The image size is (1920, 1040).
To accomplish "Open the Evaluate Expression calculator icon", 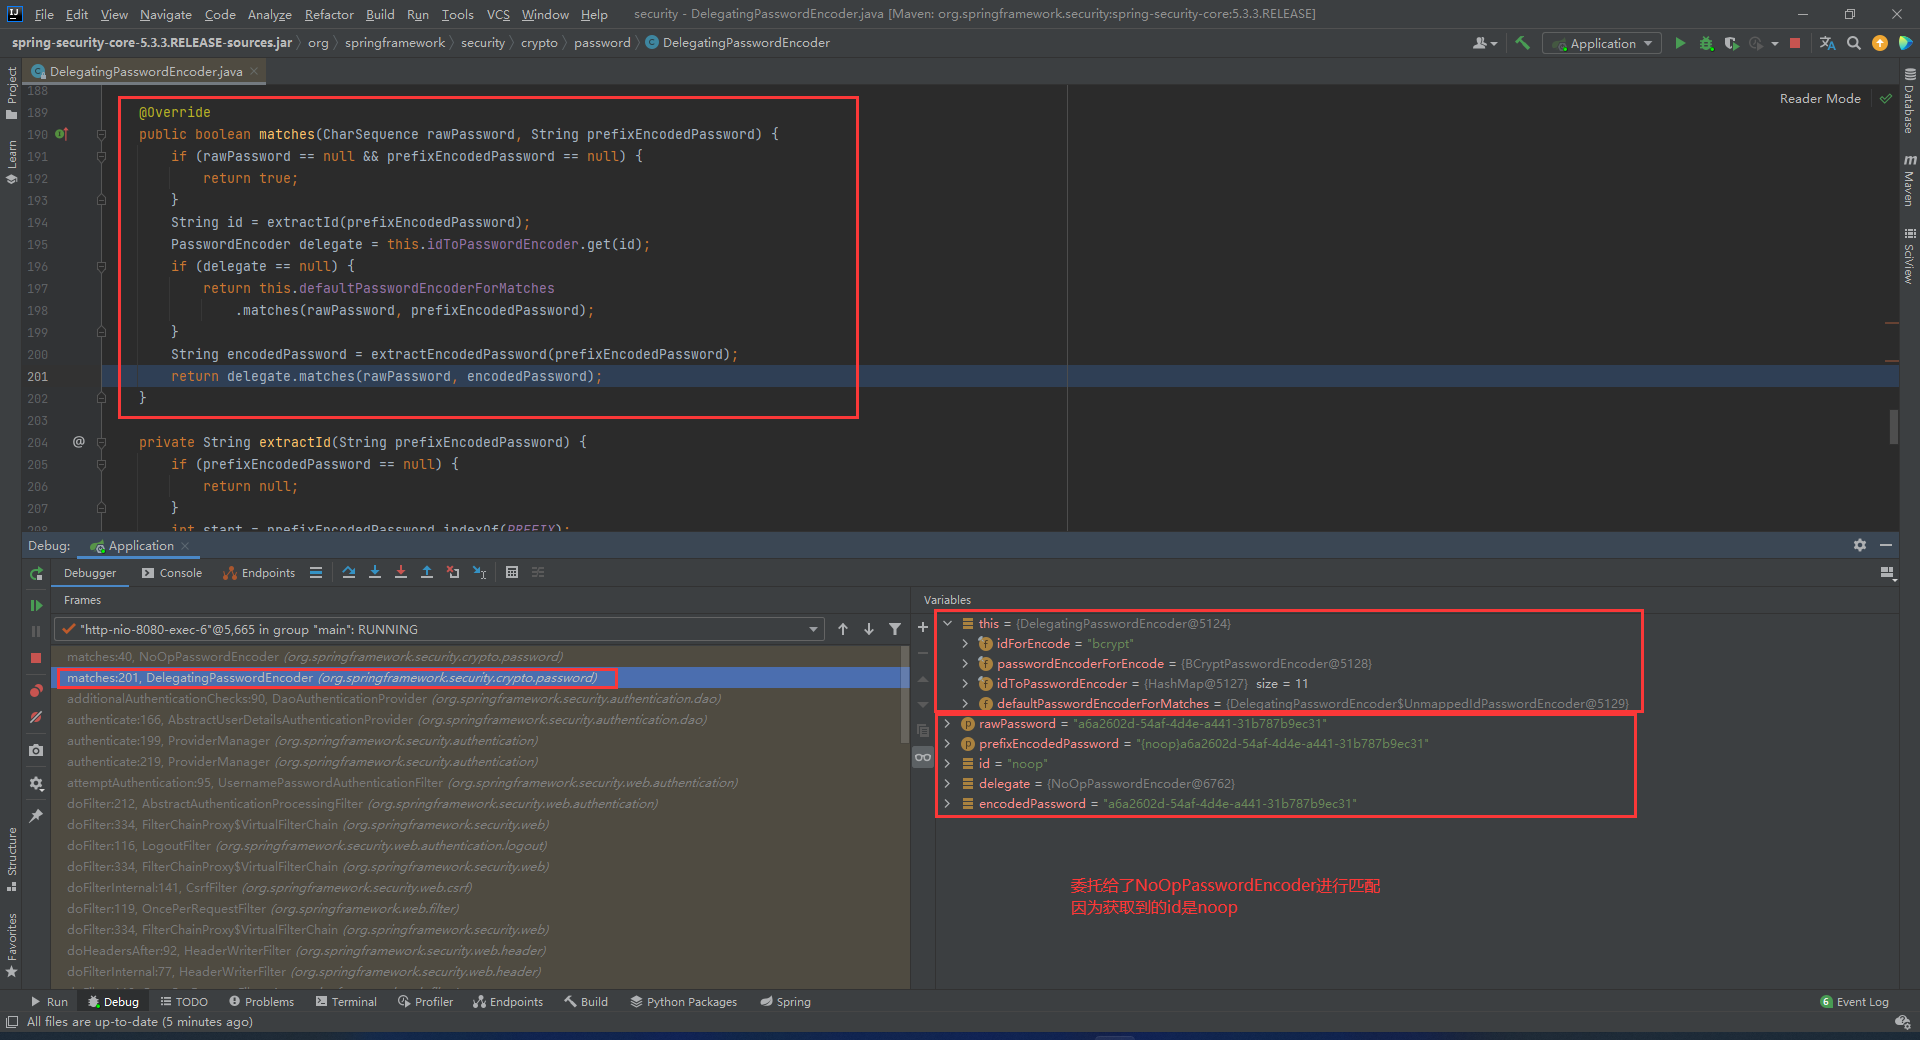I will click(513, 572).
